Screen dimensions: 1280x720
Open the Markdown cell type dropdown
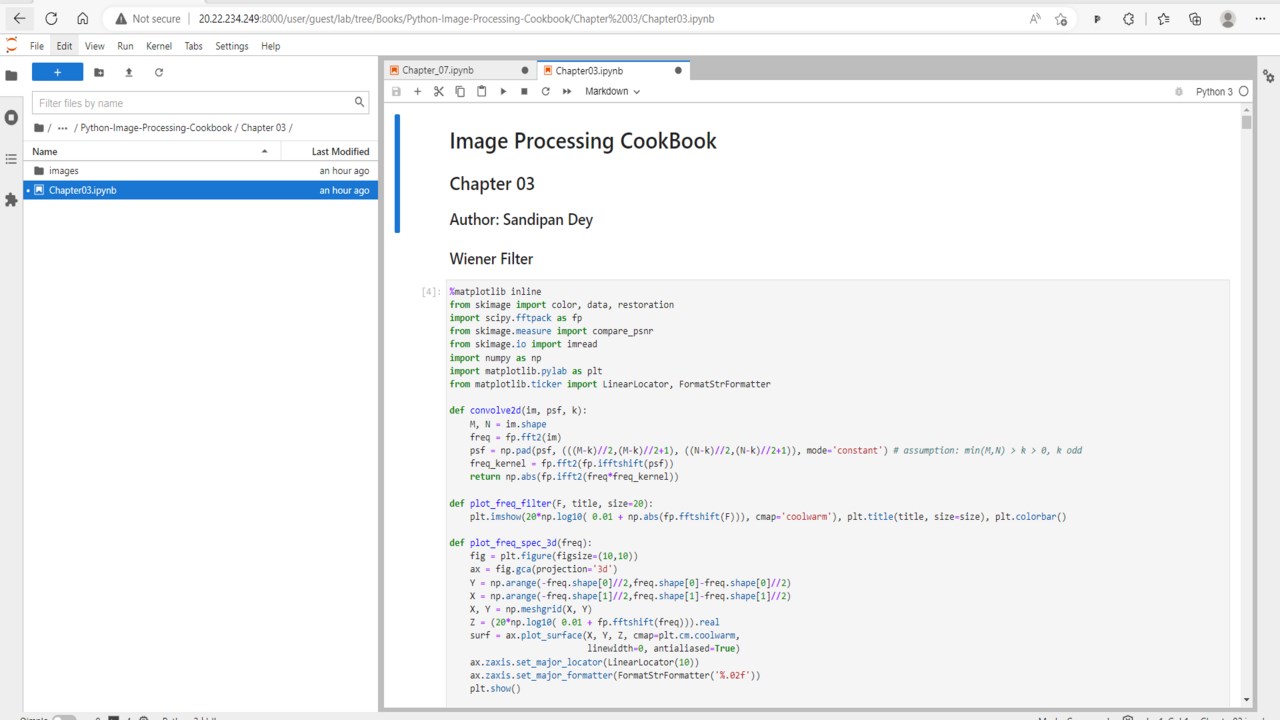pos(612,91)
